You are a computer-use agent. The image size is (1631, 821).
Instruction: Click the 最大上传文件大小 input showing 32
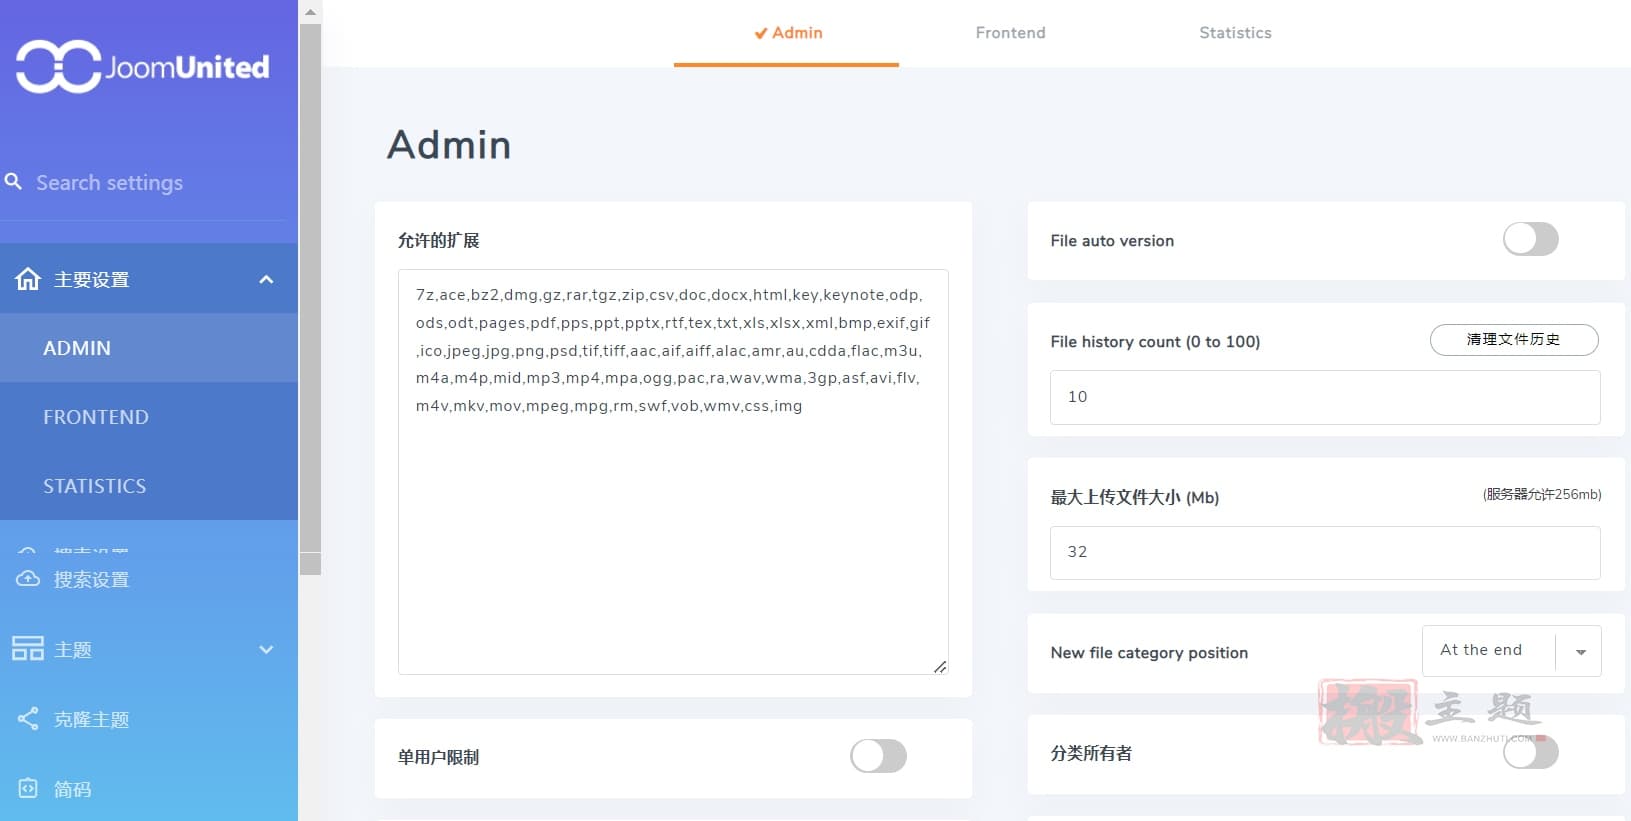tap(1325, 552)
